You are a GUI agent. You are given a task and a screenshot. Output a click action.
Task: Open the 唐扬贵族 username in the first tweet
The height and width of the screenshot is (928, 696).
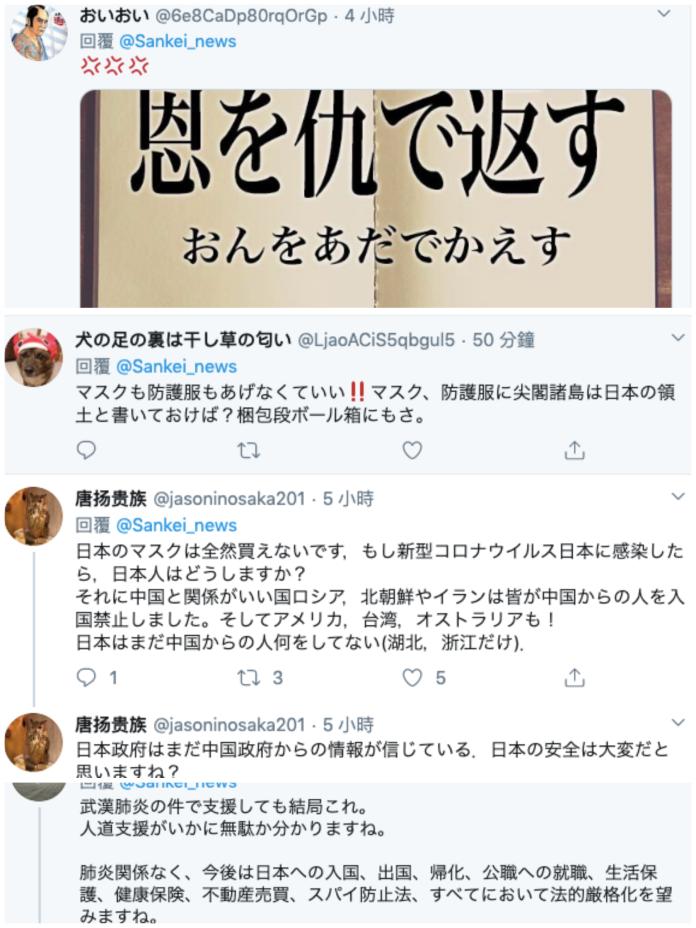point(111,499)
